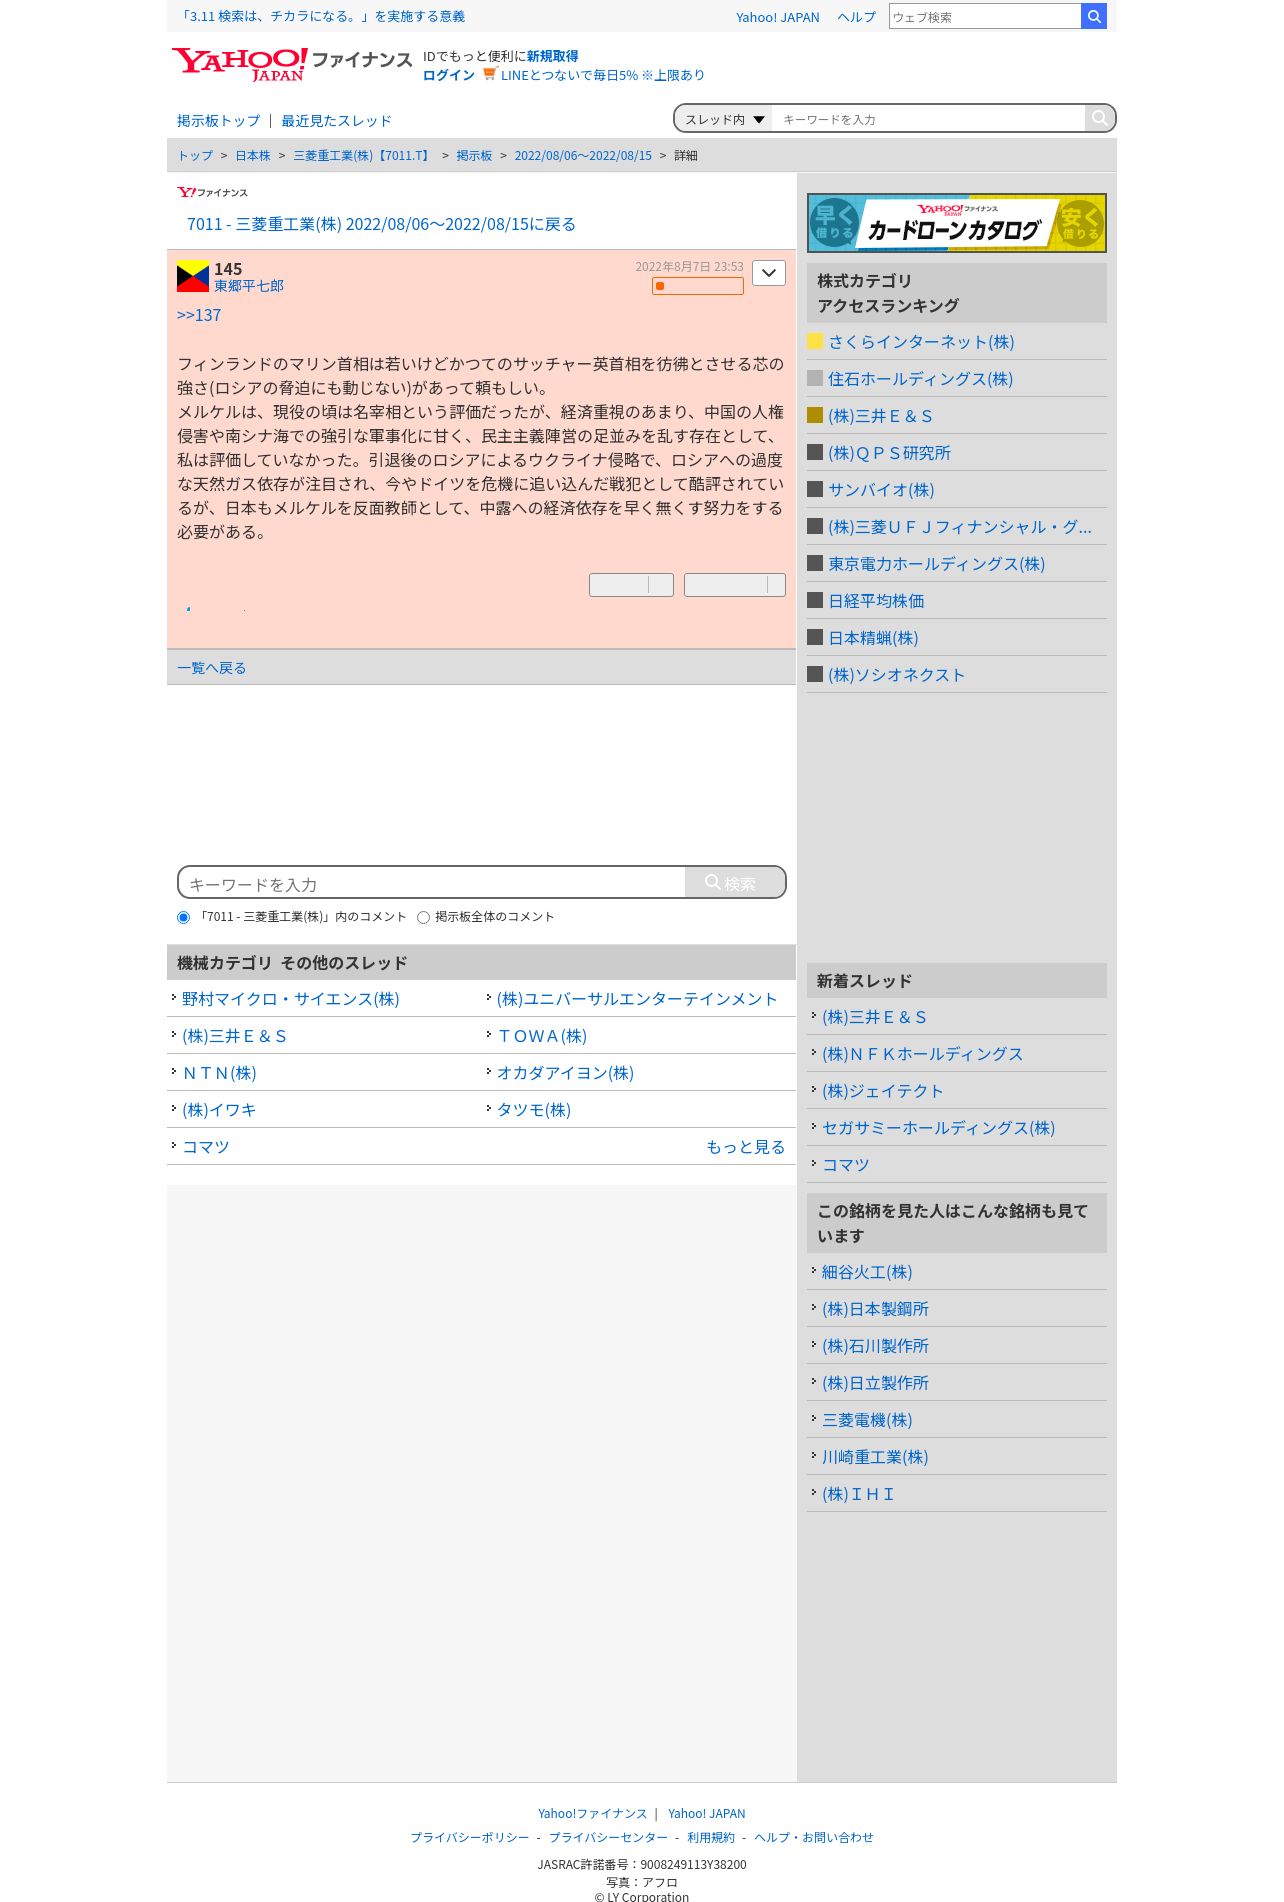Open タツモ(株) thread
This screenshot has width=1284, height=1902.
(x=534, y=1110)
